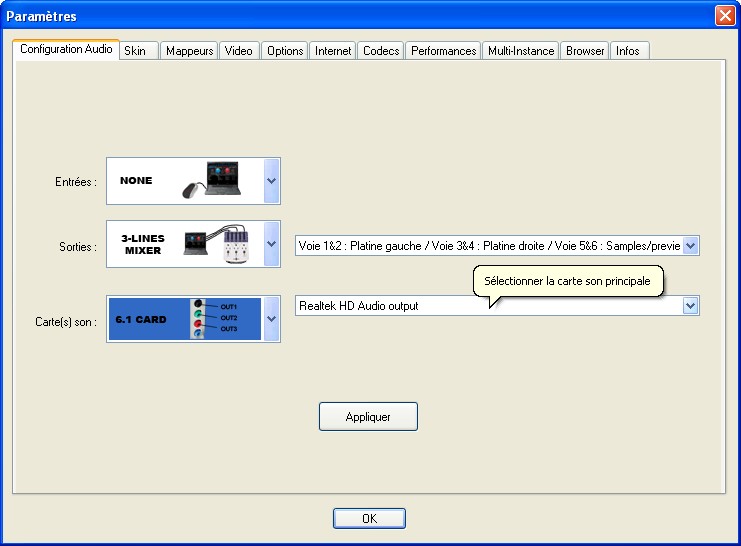This screenshot has height=546, width=741.
Task: Switch to the Codecs tab
Action: tap(381, 51)
